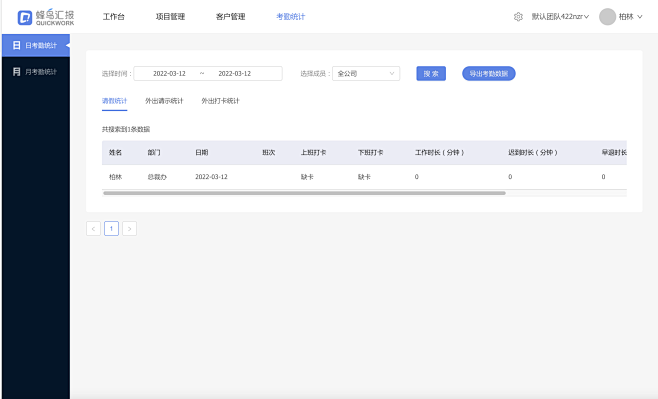The width and height of the screenshot is (658, 399).
Task: Open the 全公司 member dropdown
Action: pyautogui.click(x=366, y=73)
